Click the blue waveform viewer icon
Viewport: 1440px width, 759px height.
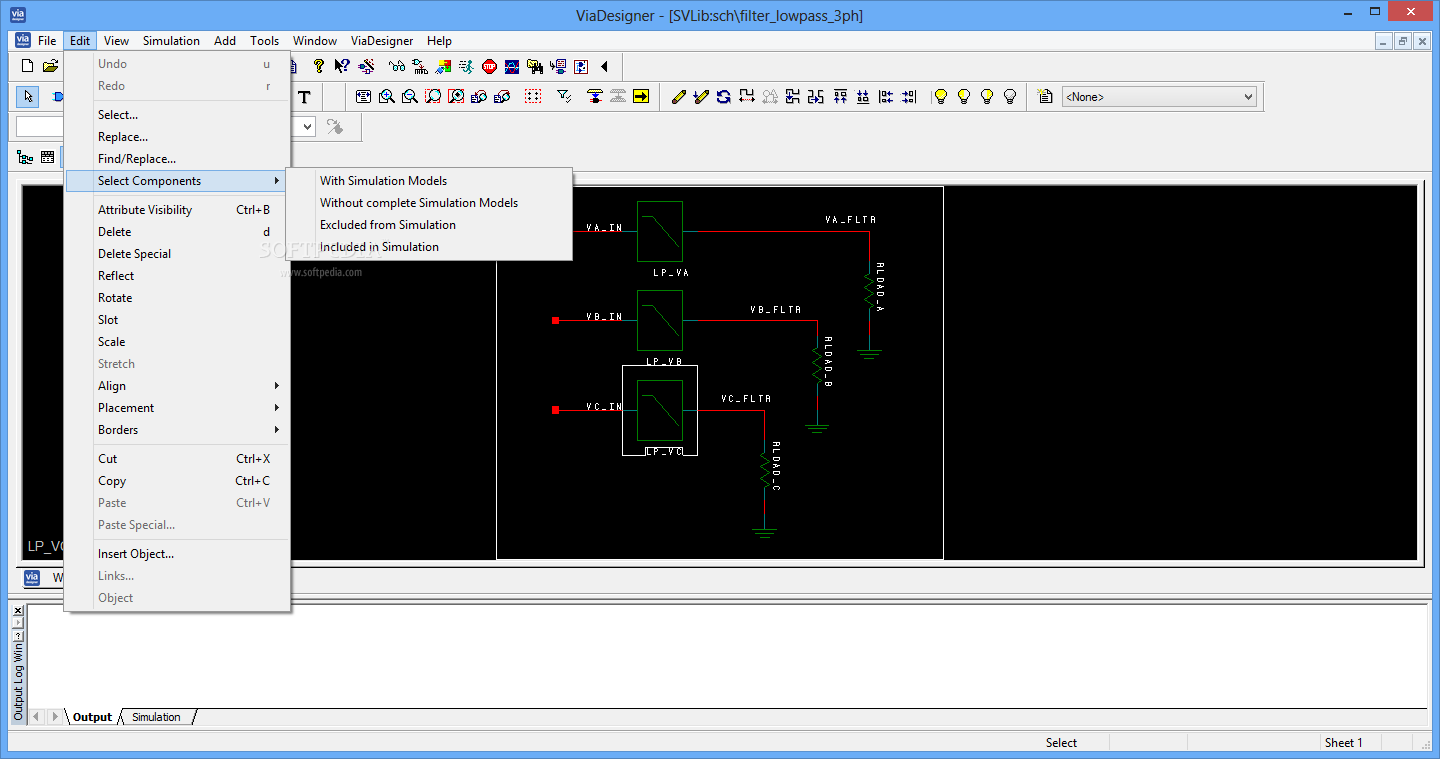click(512, 67)
